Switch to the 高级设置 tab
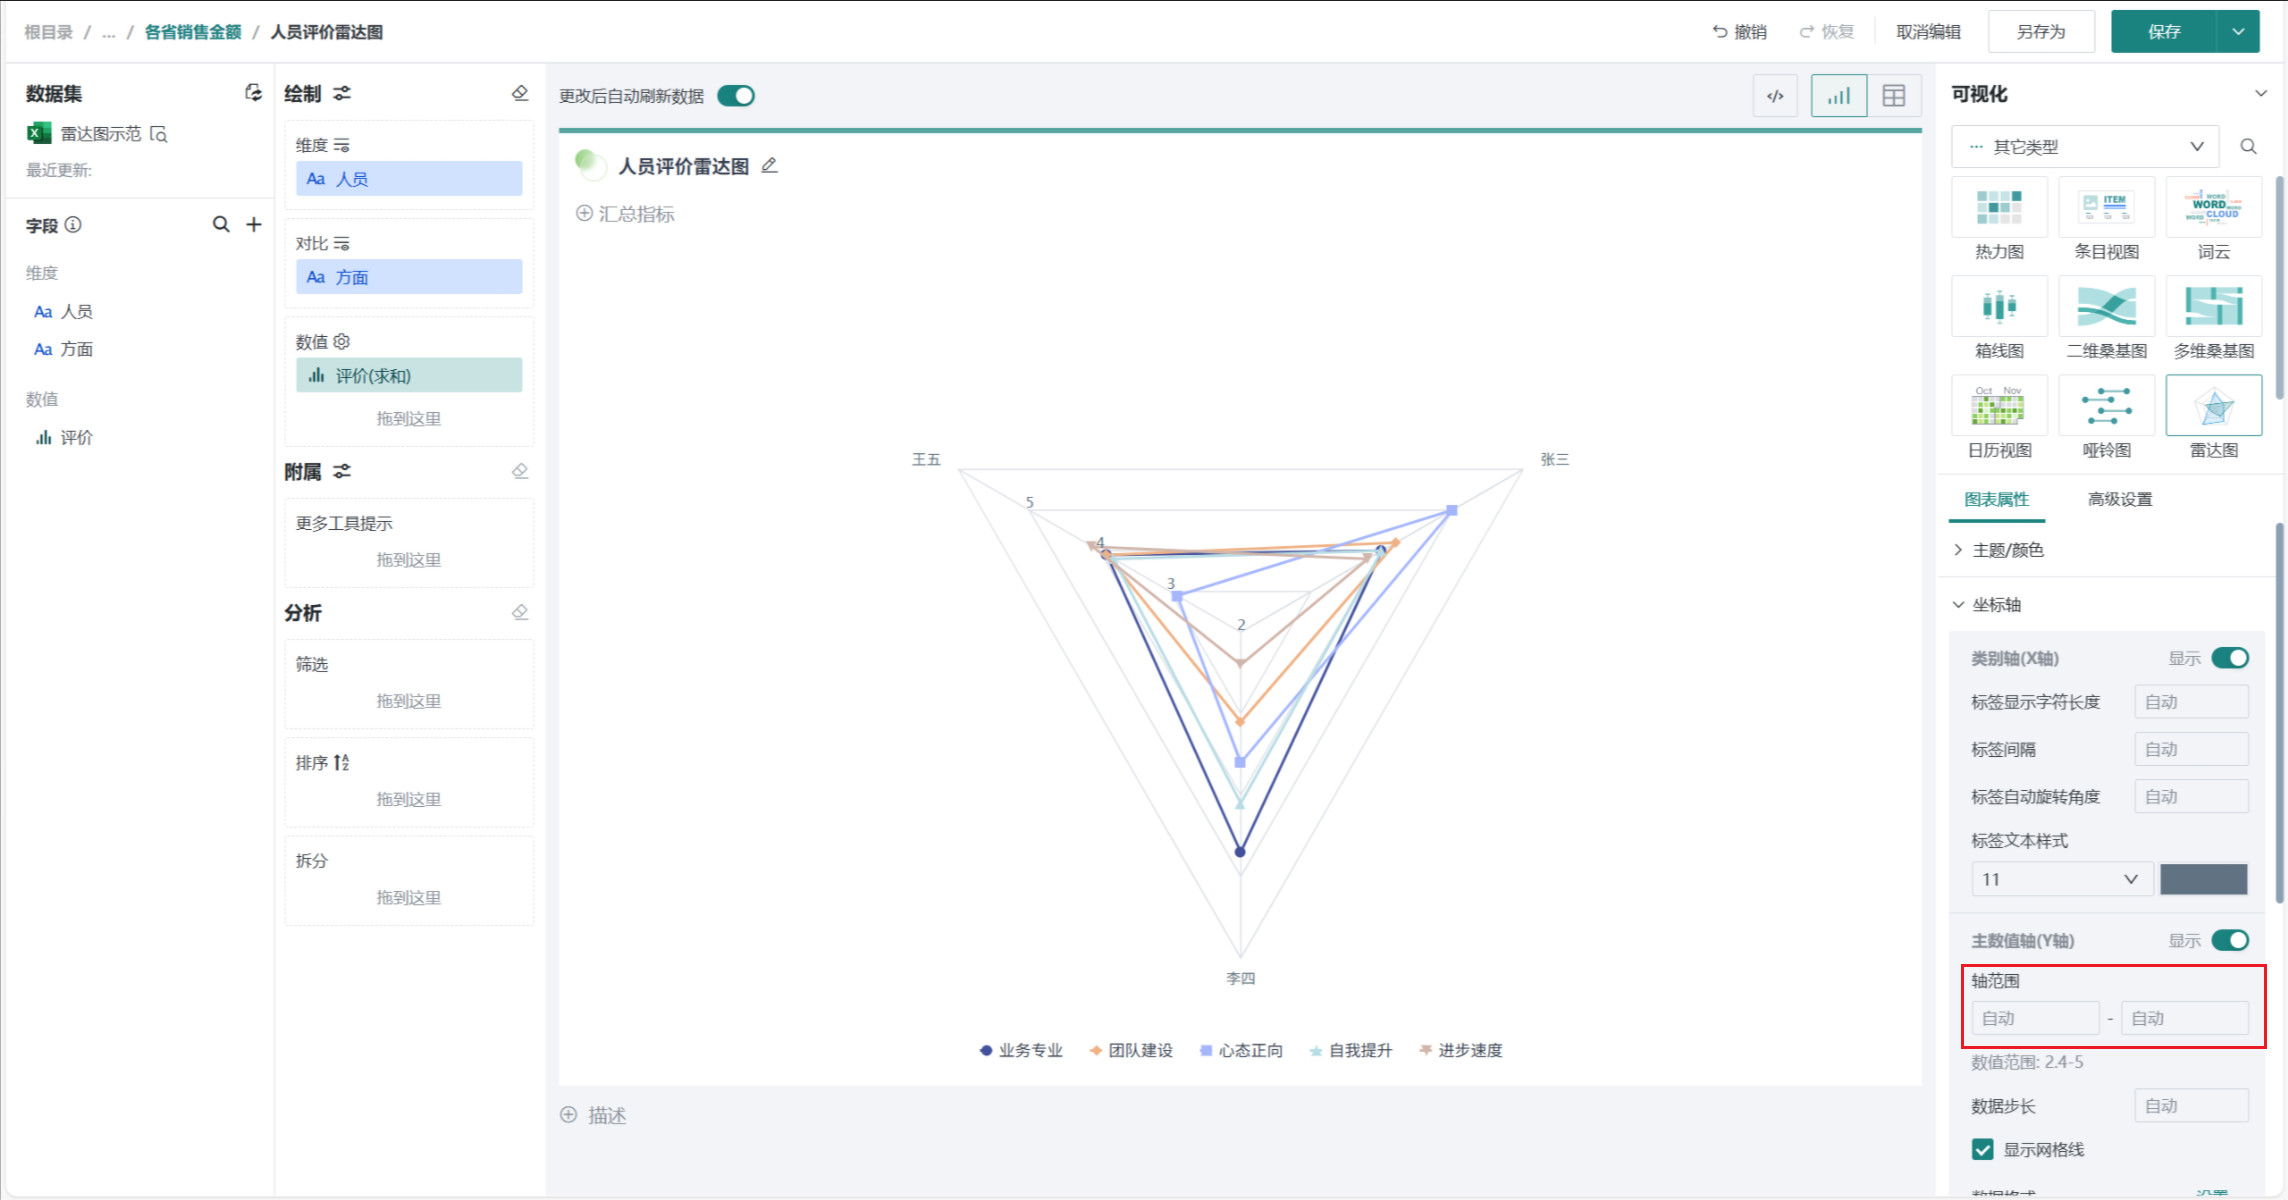This screenshot has height=1200, width=2288. coord(2119,499)
